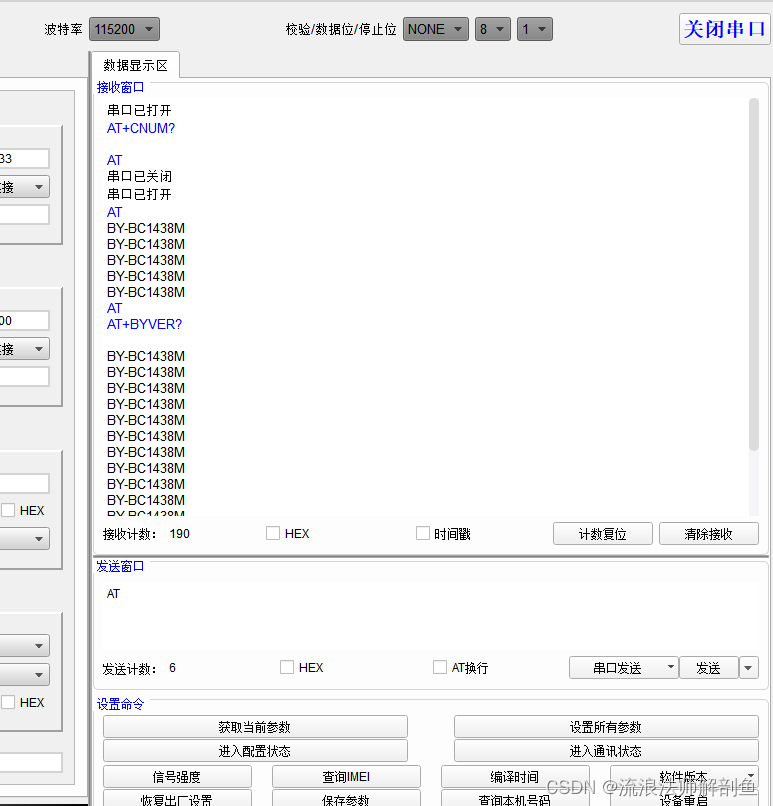Click the 接收窗口 group label
The image size is (773, 806).
point(120,87)
